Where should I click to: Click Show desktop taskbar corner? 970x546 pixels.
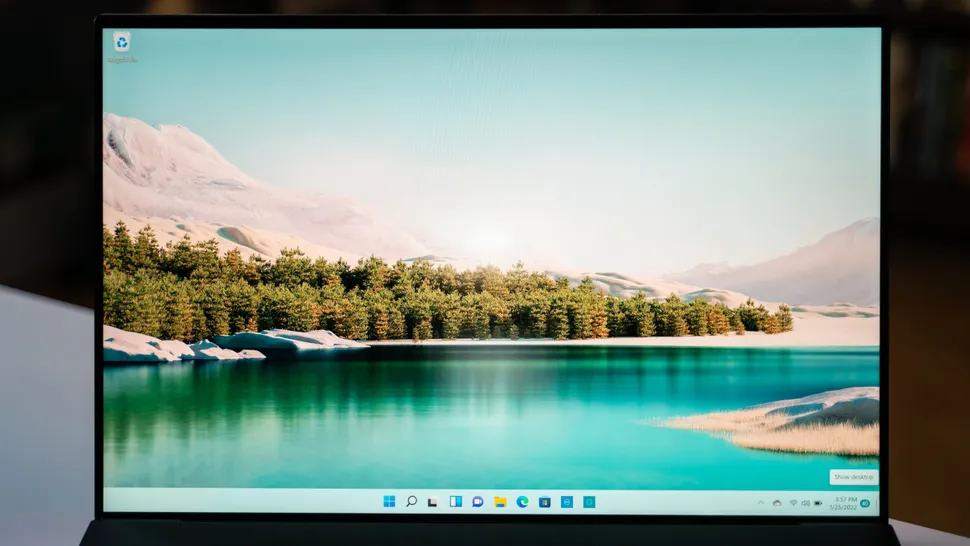click(877, 503)
